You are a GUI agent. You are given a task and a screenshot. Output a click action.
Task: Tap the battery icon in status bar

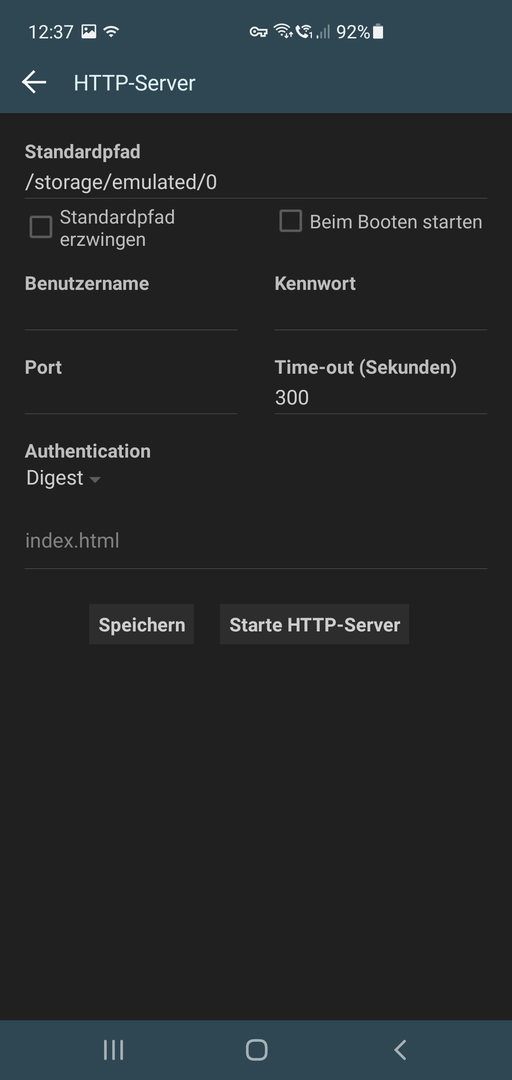click(x=378, y=32)
